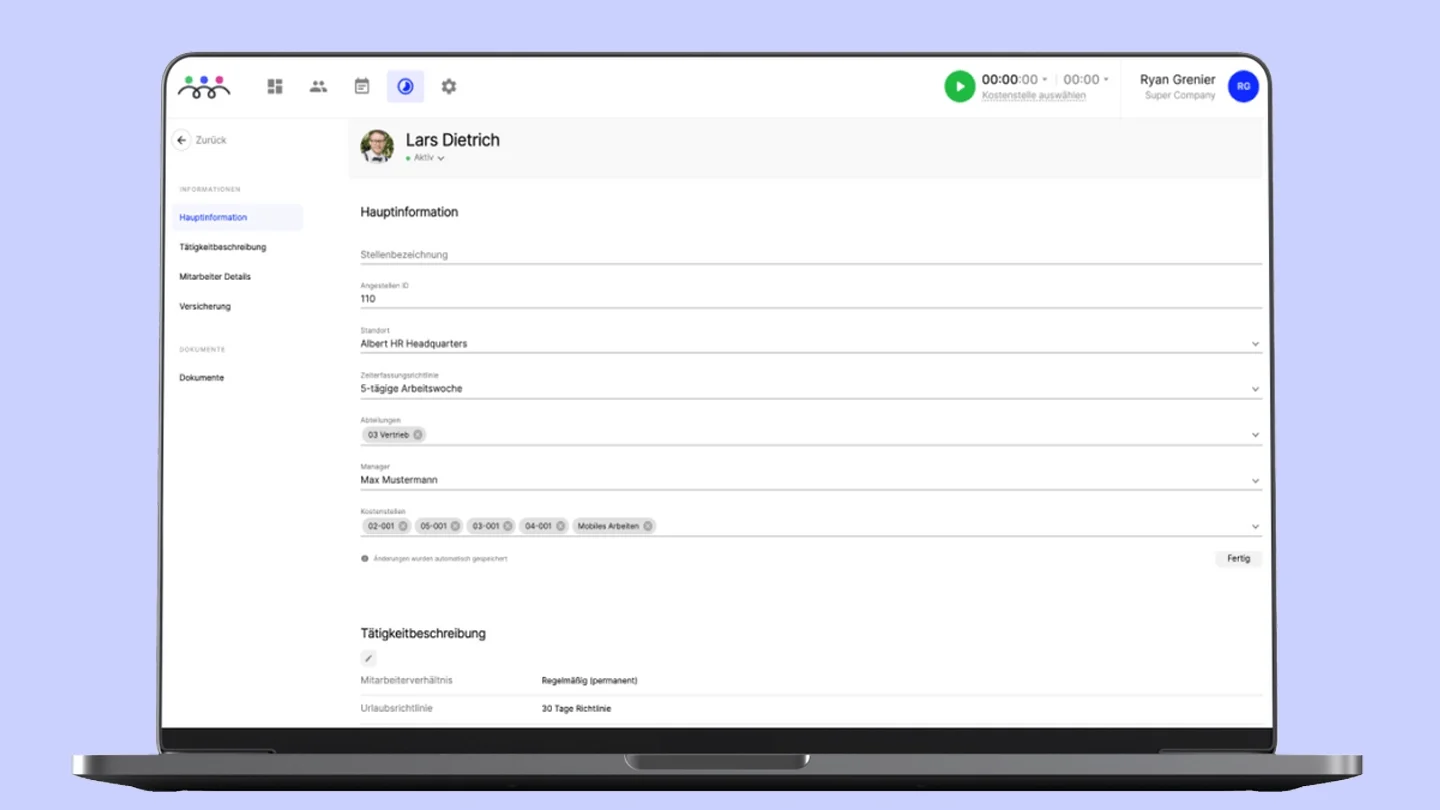Click the Albert HR Headquarters value
1440x810 pixels.
pos(414,344)
